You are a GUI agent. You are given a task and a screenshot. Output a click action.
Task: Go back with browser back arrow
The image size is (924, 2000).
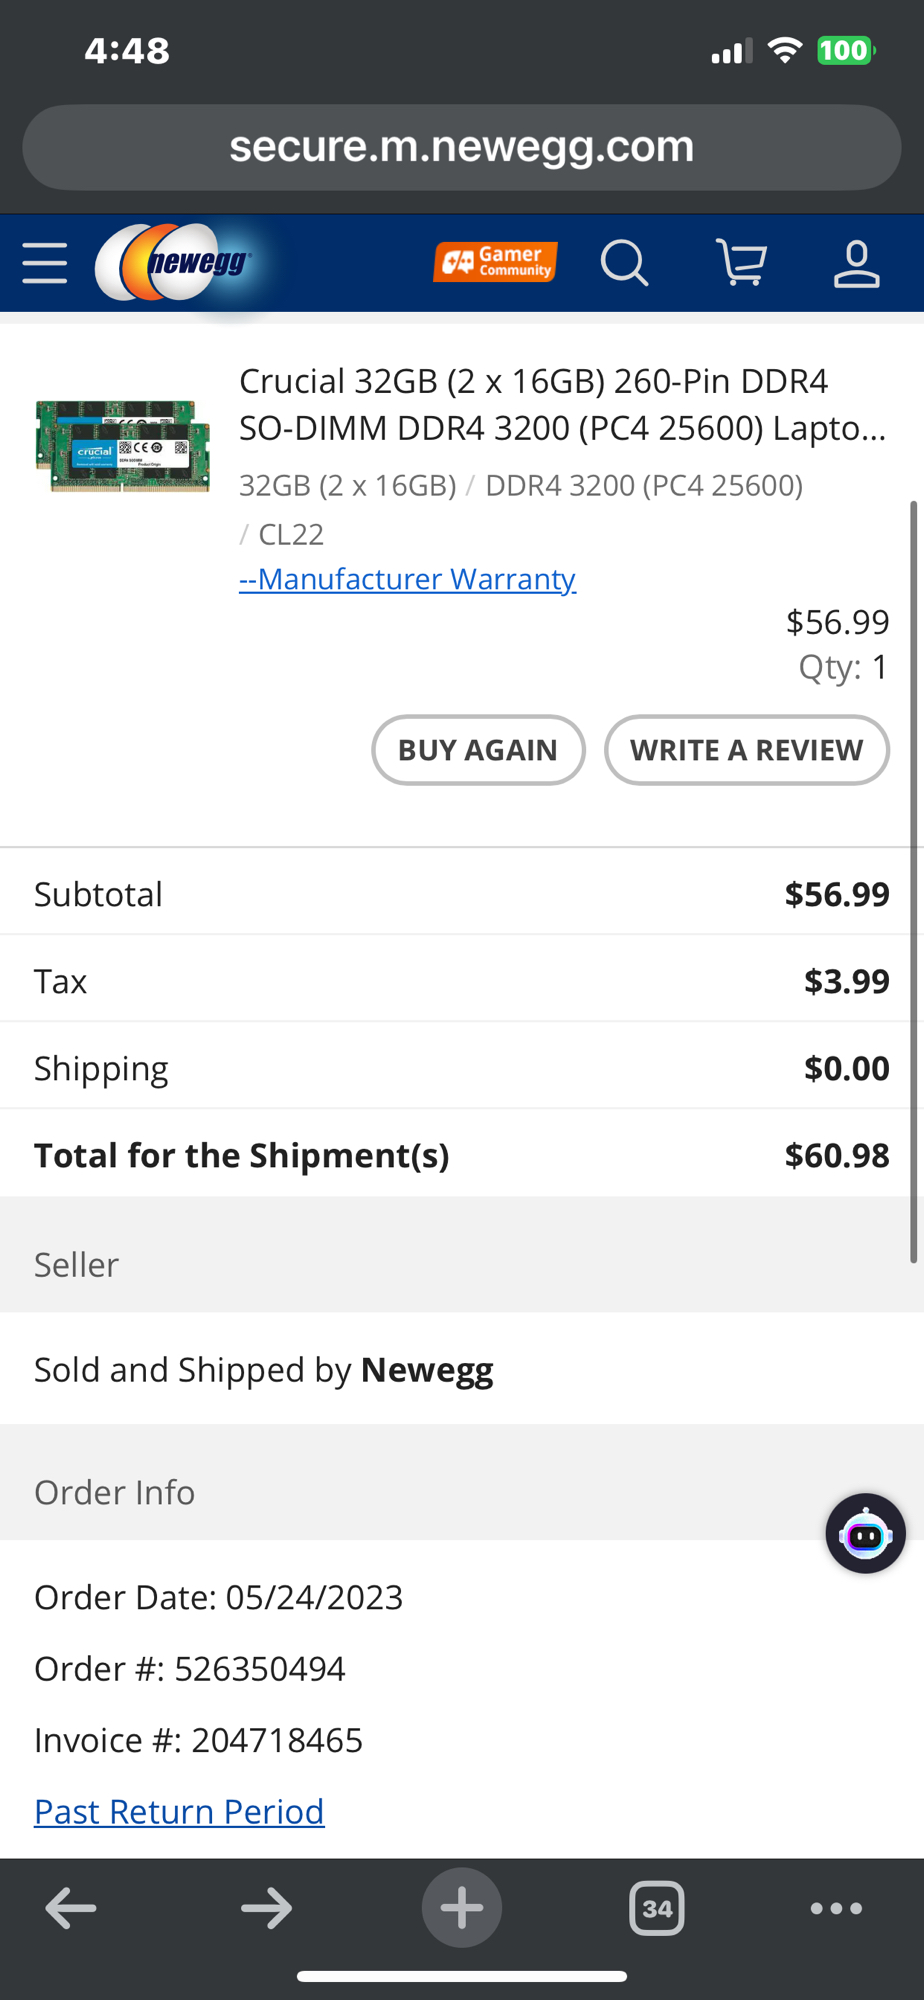[71, 1908]
